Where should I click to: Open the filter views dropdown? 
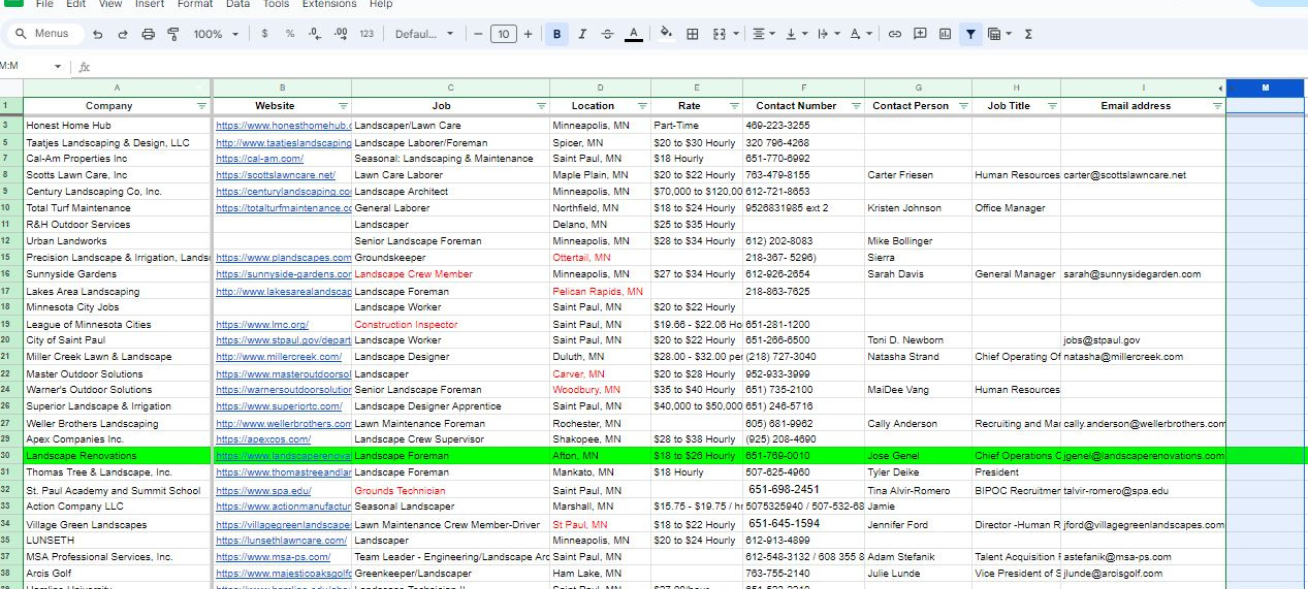pos(1000,34)
